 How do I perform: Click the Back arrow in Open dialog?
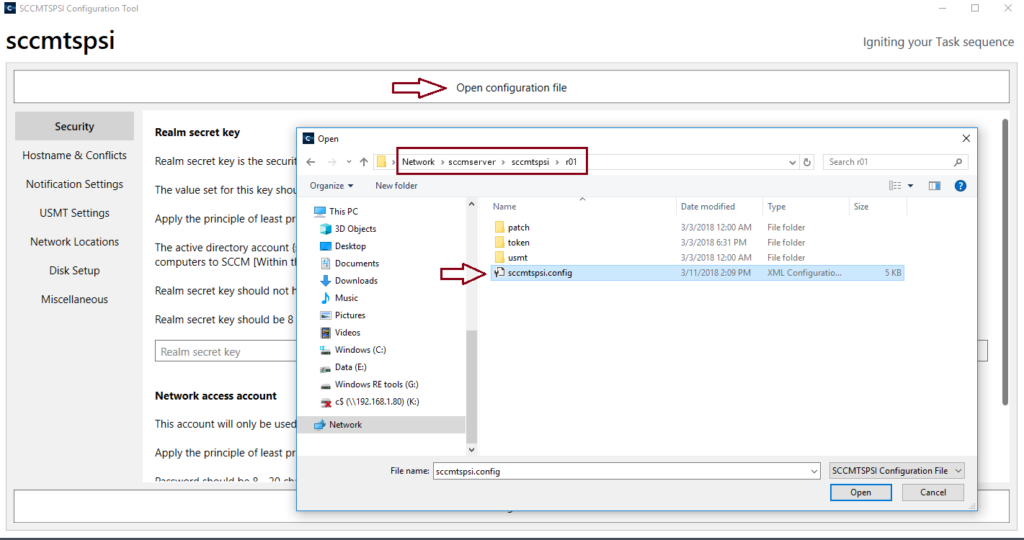point(311,162)
